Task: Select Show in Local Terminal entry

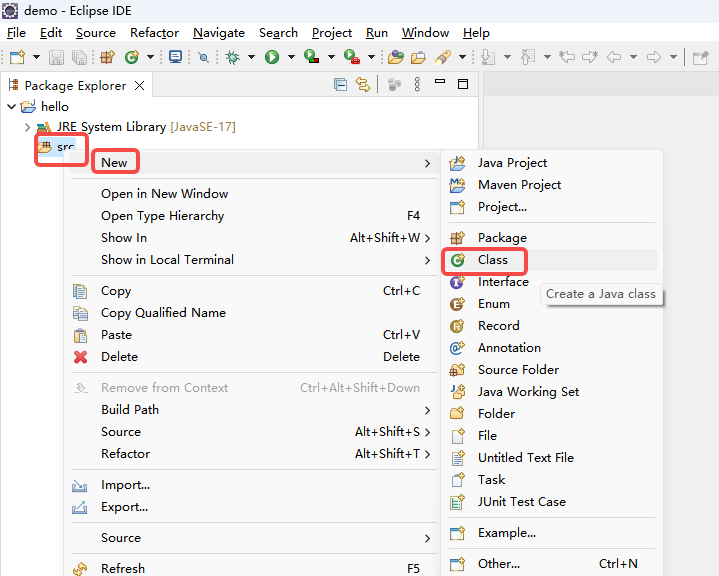Action: (253, 260)
